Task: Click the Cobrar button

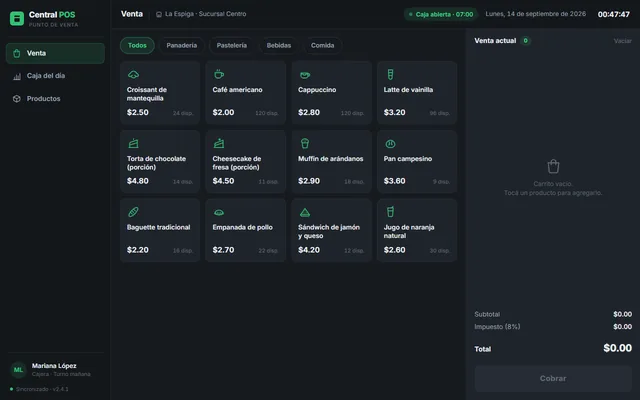Action: click(553, 378)
